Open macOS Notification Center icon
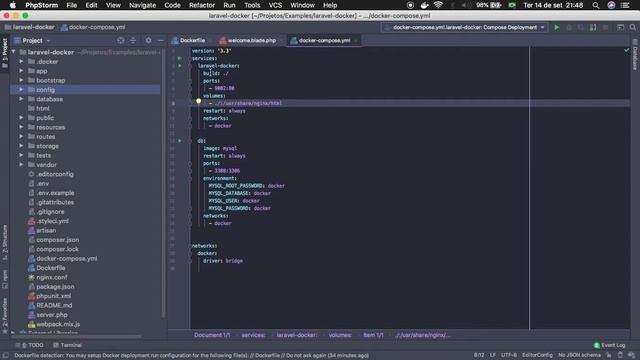 625,5
